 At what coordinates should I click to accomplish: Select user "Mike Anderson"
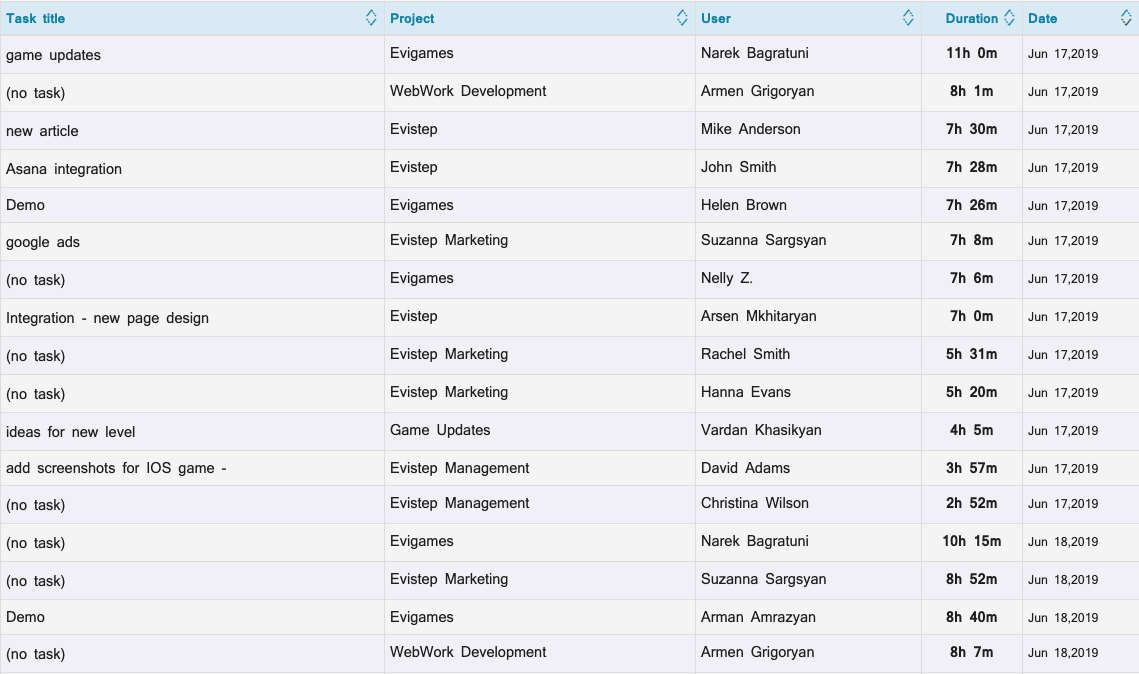click(x=750, y=129)
